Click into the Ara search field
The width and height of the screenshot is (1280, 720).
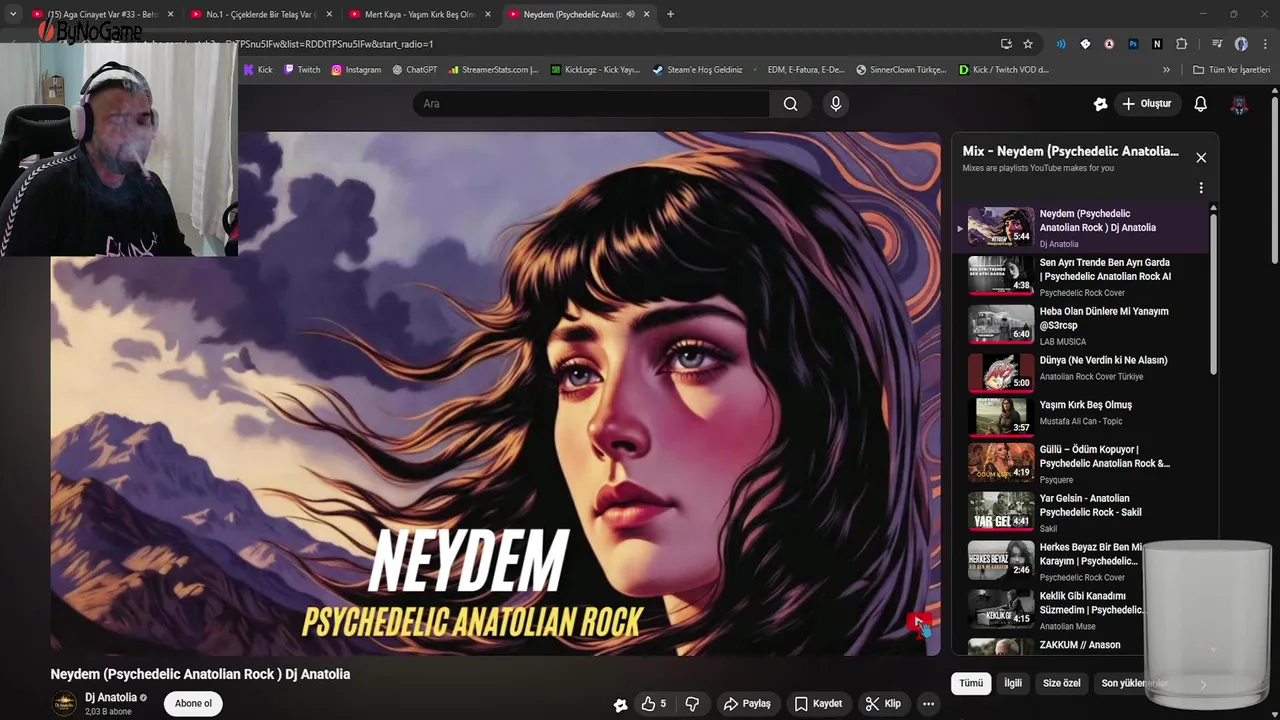(591, 104)
